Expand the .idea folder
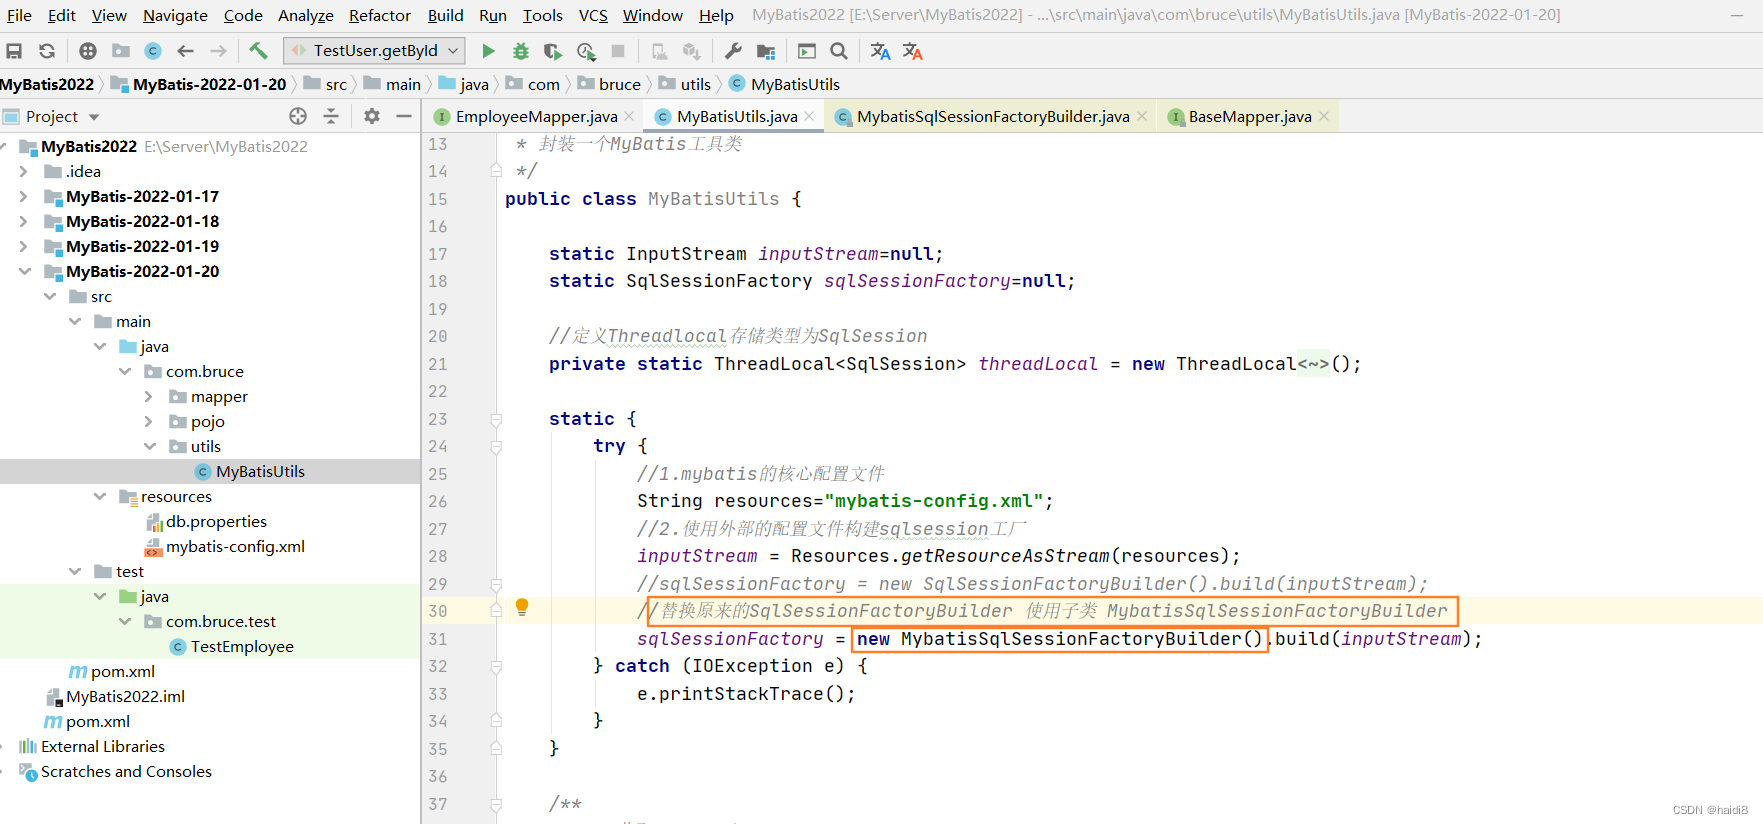 [x=23, y=171]
